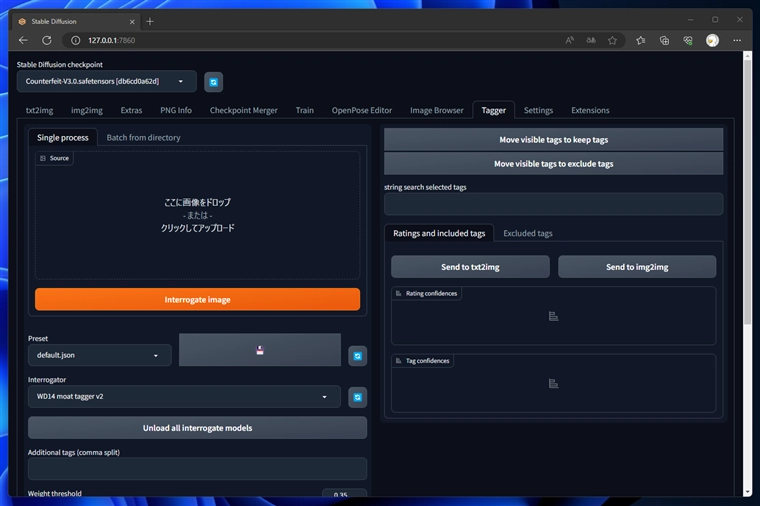
Task: Click the Tag confidences panel
Action: 554,383
